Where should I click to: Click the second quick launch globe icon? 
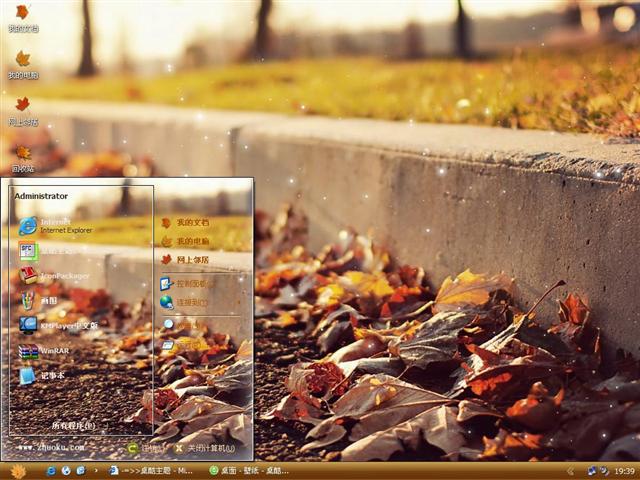click(x=66, y=471)
